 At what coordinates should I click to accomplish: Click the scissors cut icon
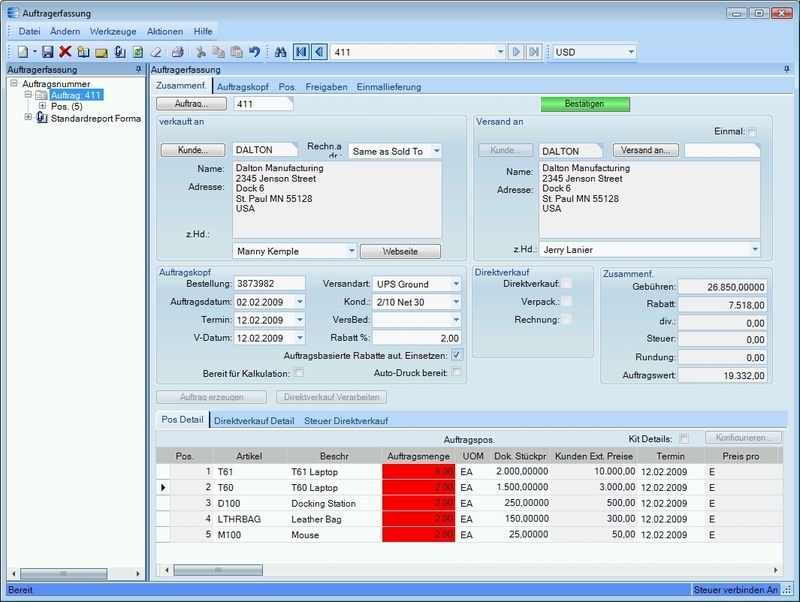click(x=201, y=52)
